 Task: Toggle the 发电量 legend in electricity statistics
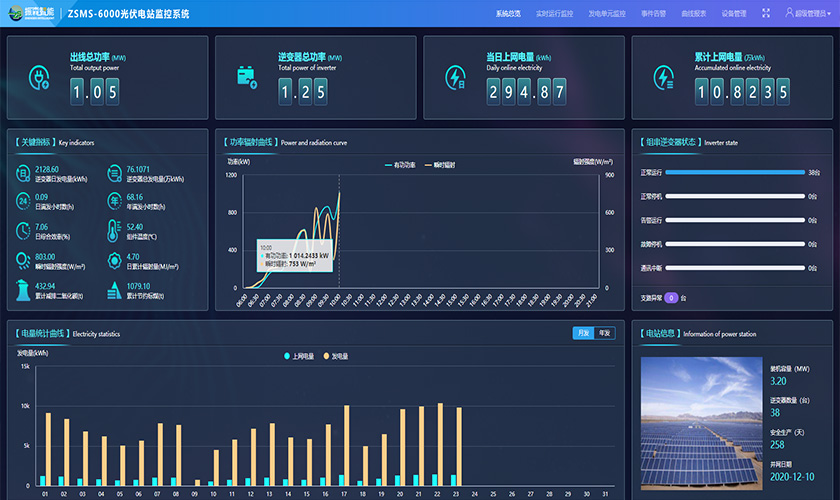tap(337, 356)
